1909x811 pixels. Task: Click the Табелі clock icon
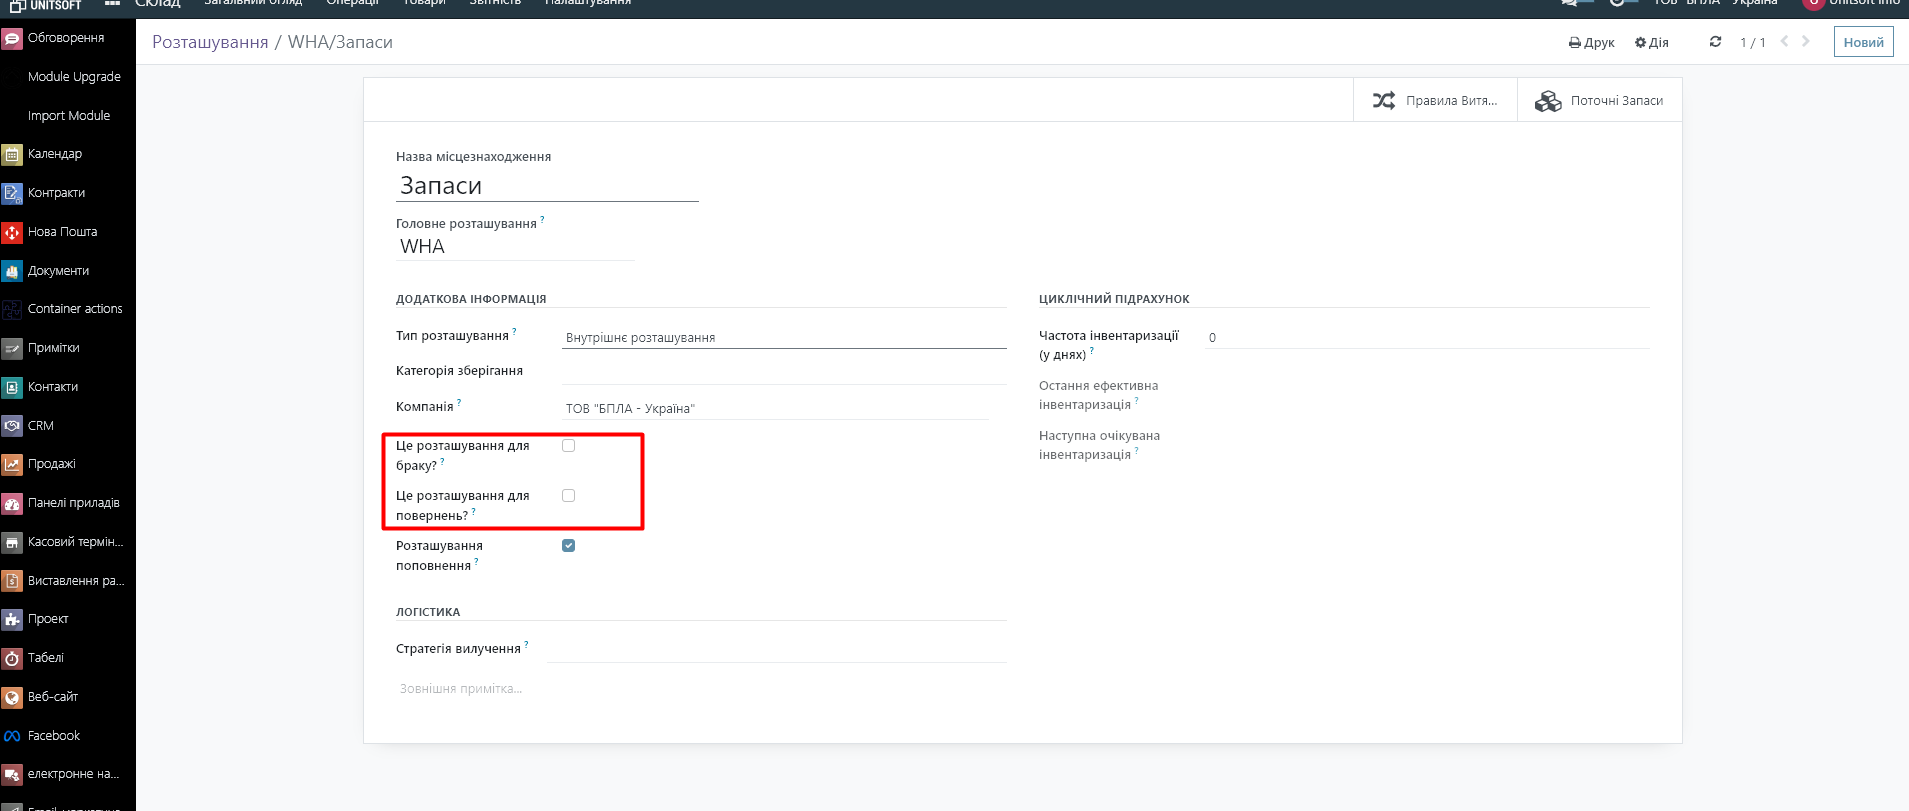pos(12,658)
